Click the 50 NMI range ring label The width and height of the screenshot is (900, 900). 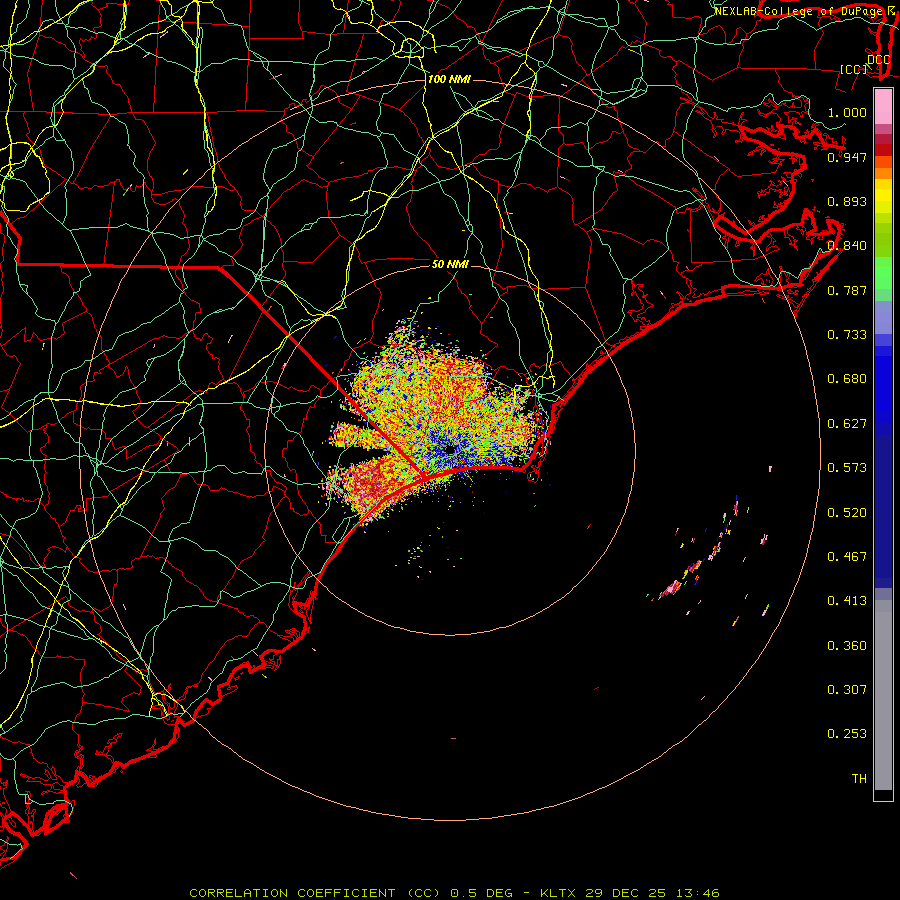click(x=450, y=264)
